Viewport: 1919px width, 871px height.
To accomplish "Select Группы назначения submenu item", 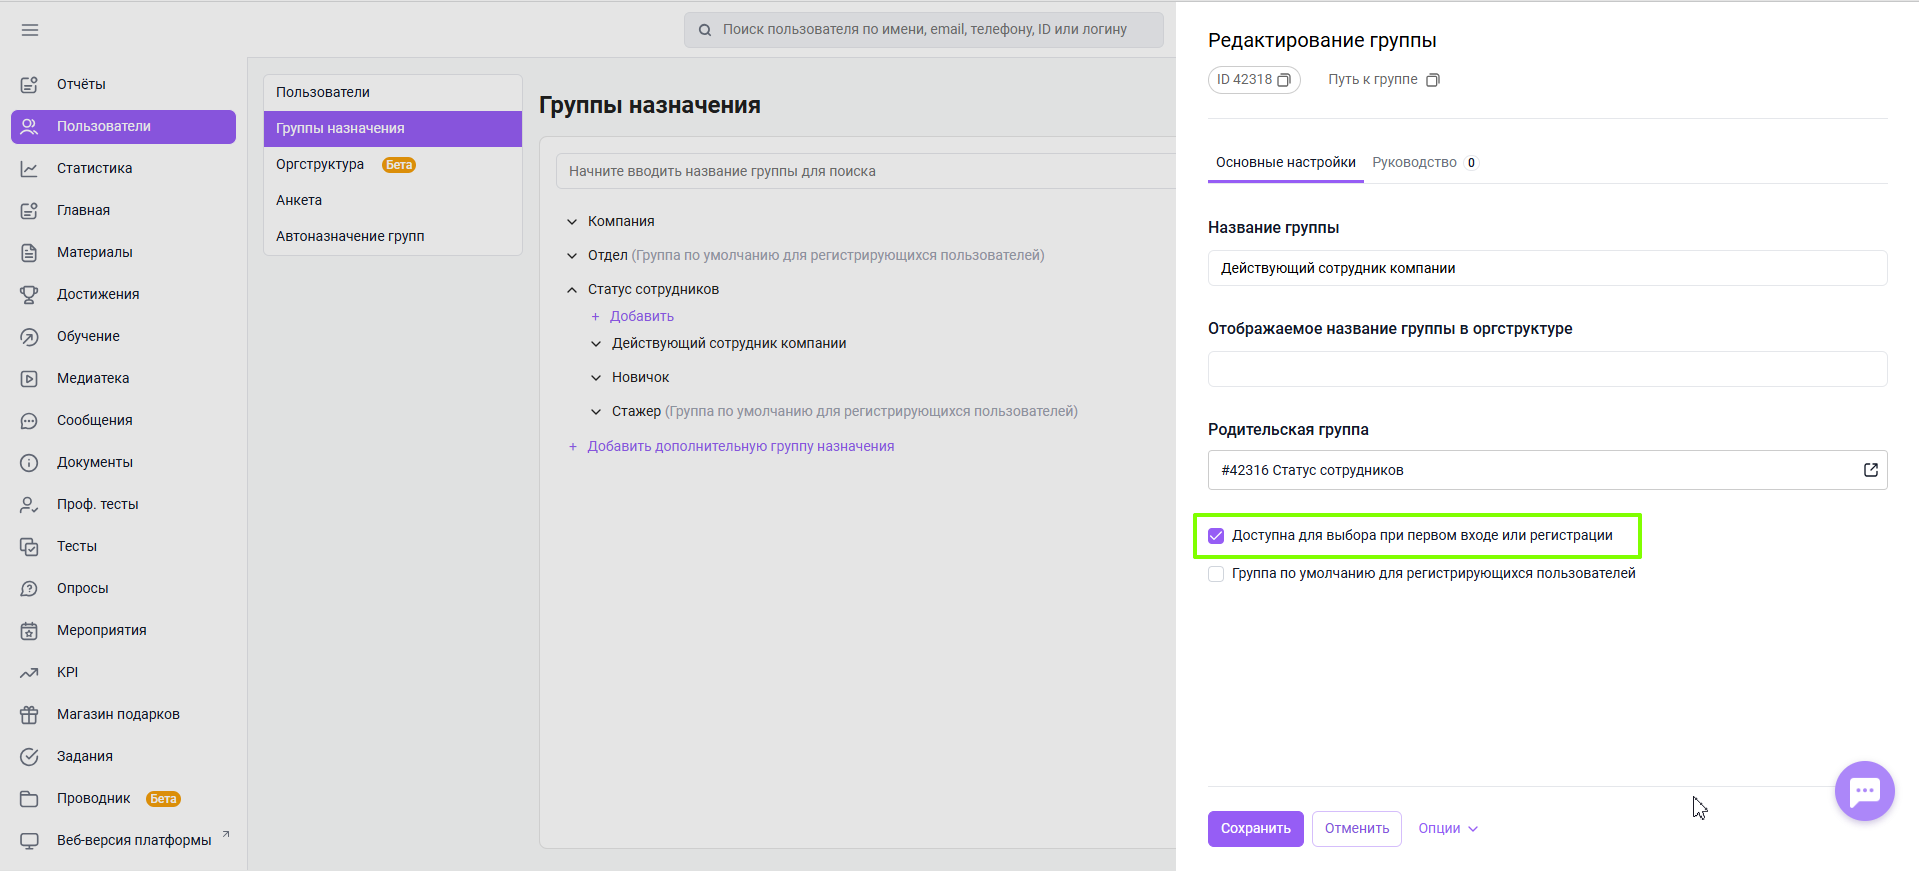I will click(x=393, y=128).
